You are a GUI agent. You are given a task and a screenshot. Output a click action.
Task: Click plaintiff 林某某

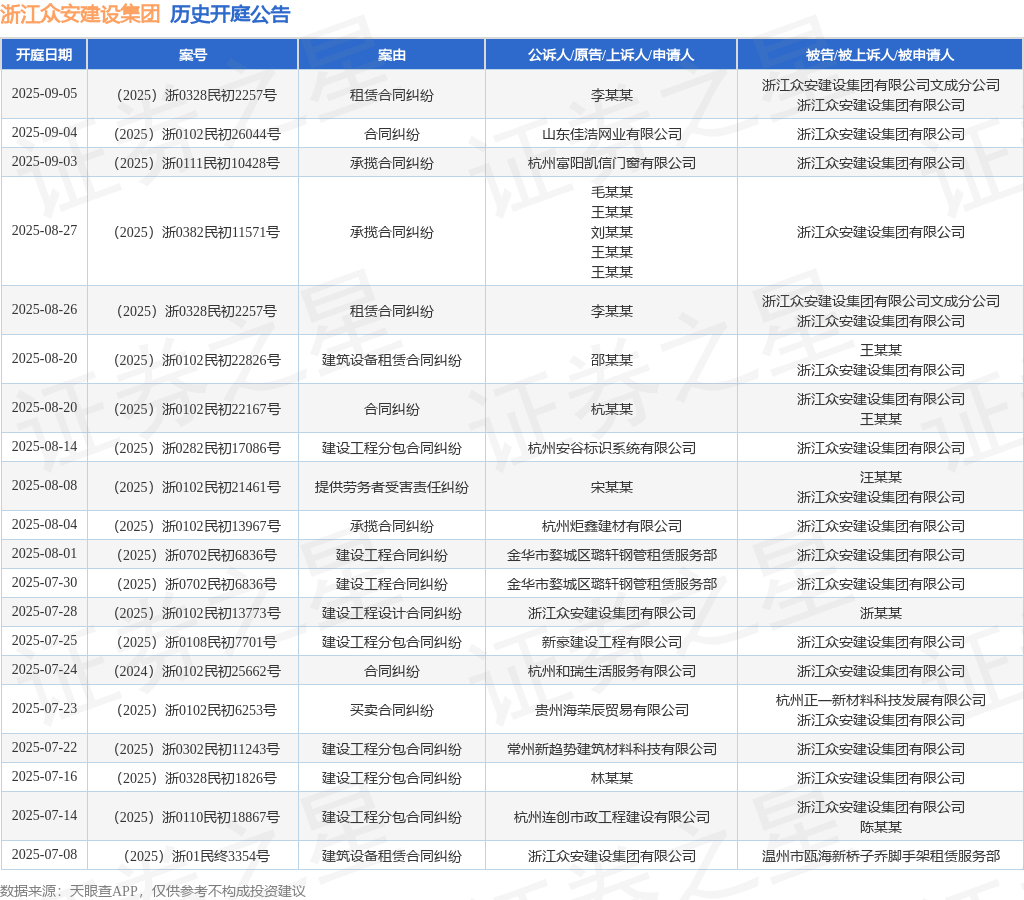[x=612, y=778]
